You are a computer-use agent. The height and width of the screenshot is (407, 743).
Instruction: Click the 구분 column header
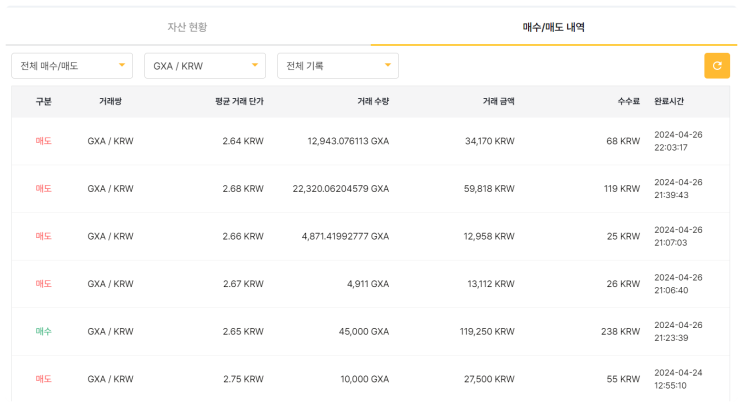click(44, 101)
